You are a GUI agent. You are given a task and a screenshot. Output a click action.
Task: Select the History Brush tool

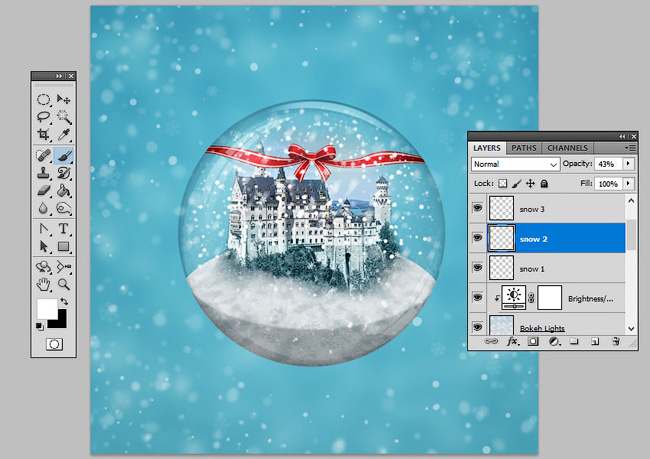63,173
